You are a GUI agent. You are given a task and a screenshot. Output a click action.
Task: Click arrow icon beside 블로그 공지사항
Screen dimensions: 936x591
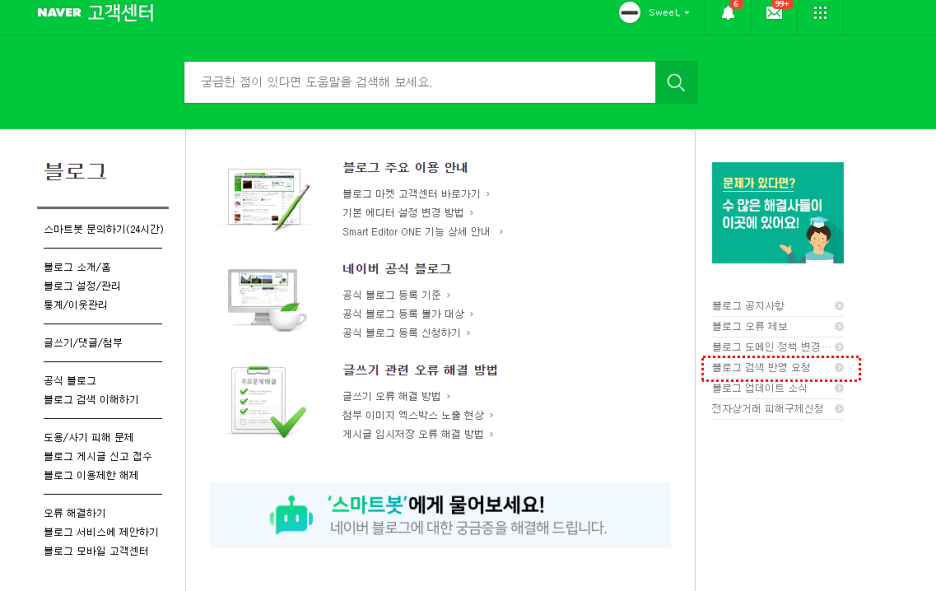[x=839, y=306]
